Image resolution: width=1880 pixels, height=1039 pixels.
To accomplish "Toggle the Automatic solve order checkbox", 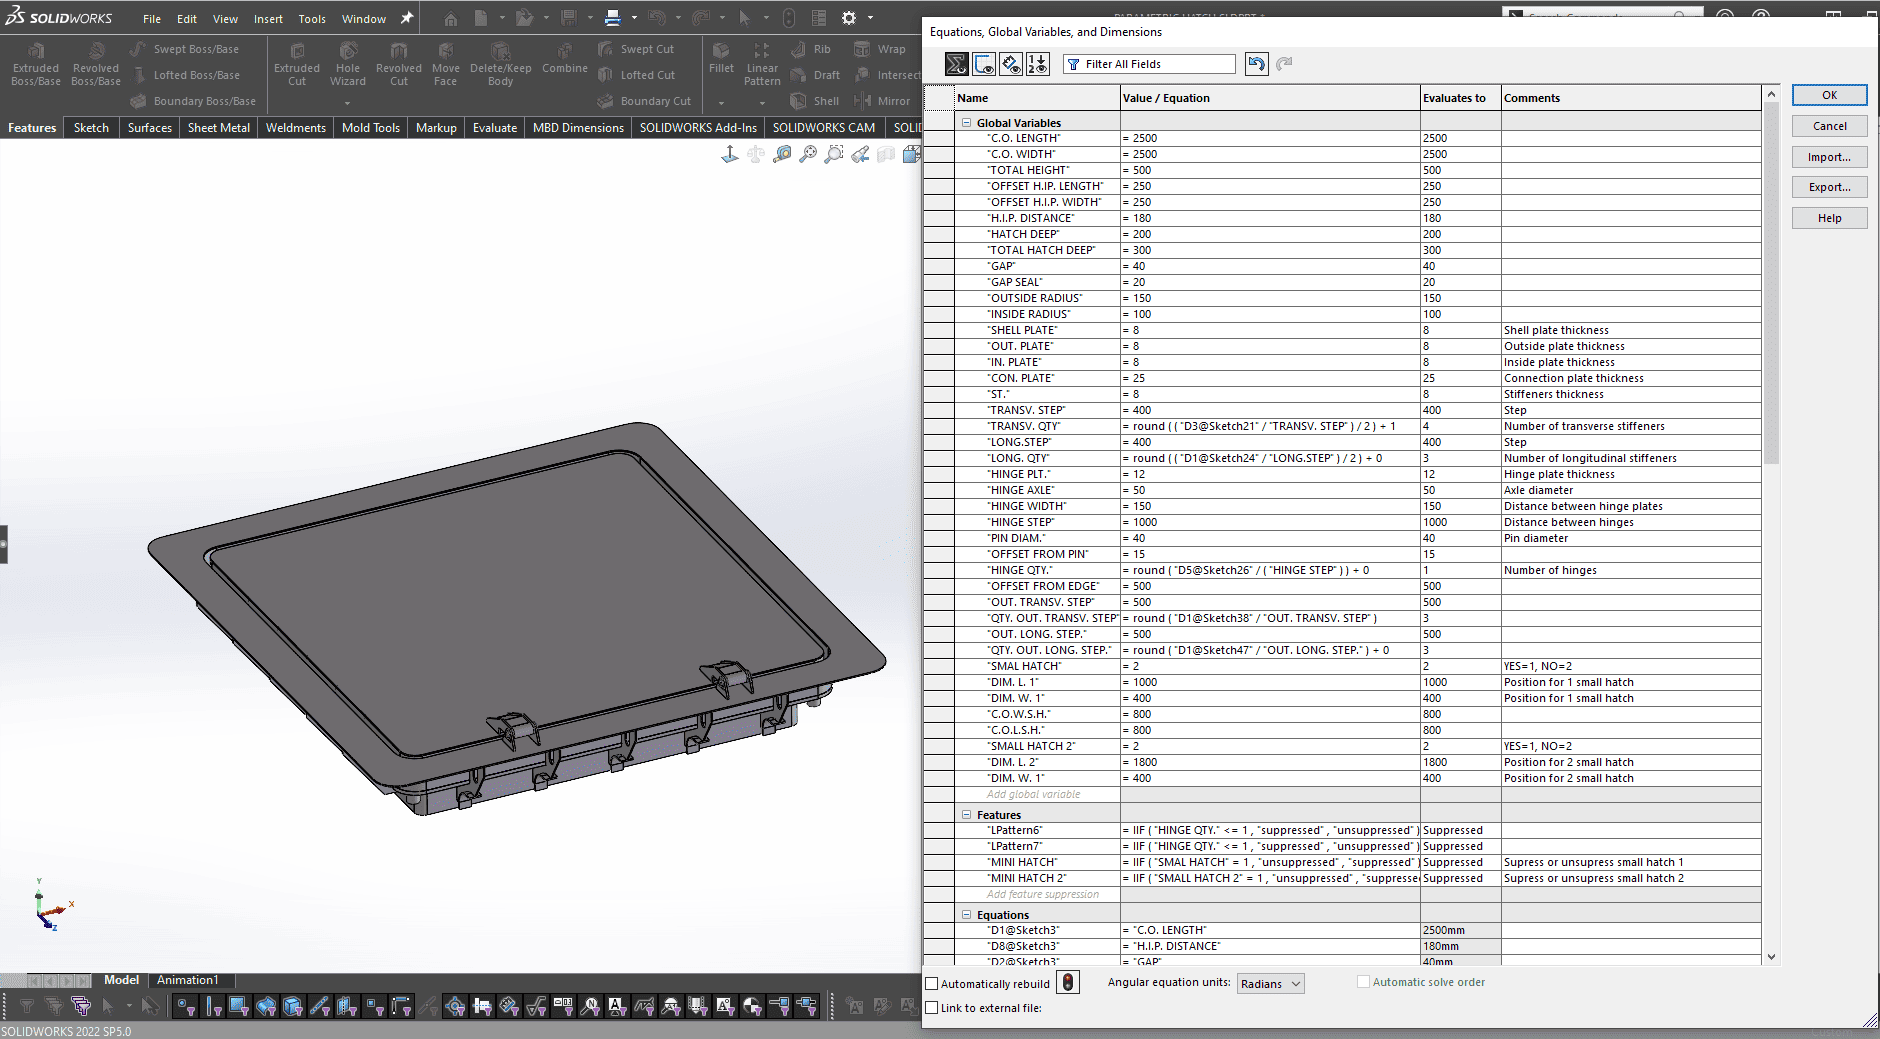I will pyautogui.click(x=1363, y=982).
